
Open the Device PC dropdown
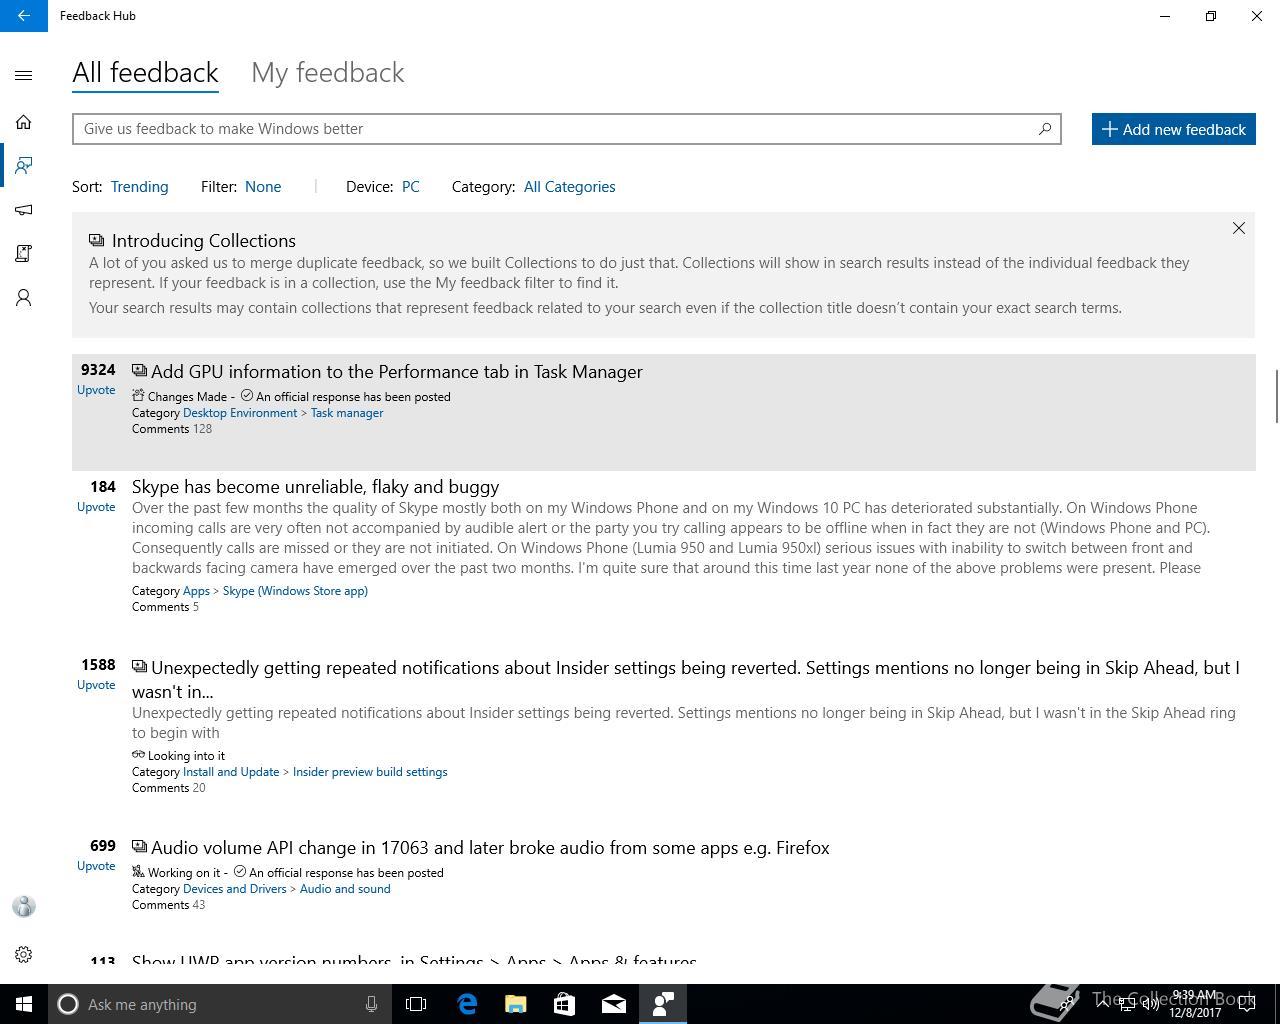coord(411,187)
